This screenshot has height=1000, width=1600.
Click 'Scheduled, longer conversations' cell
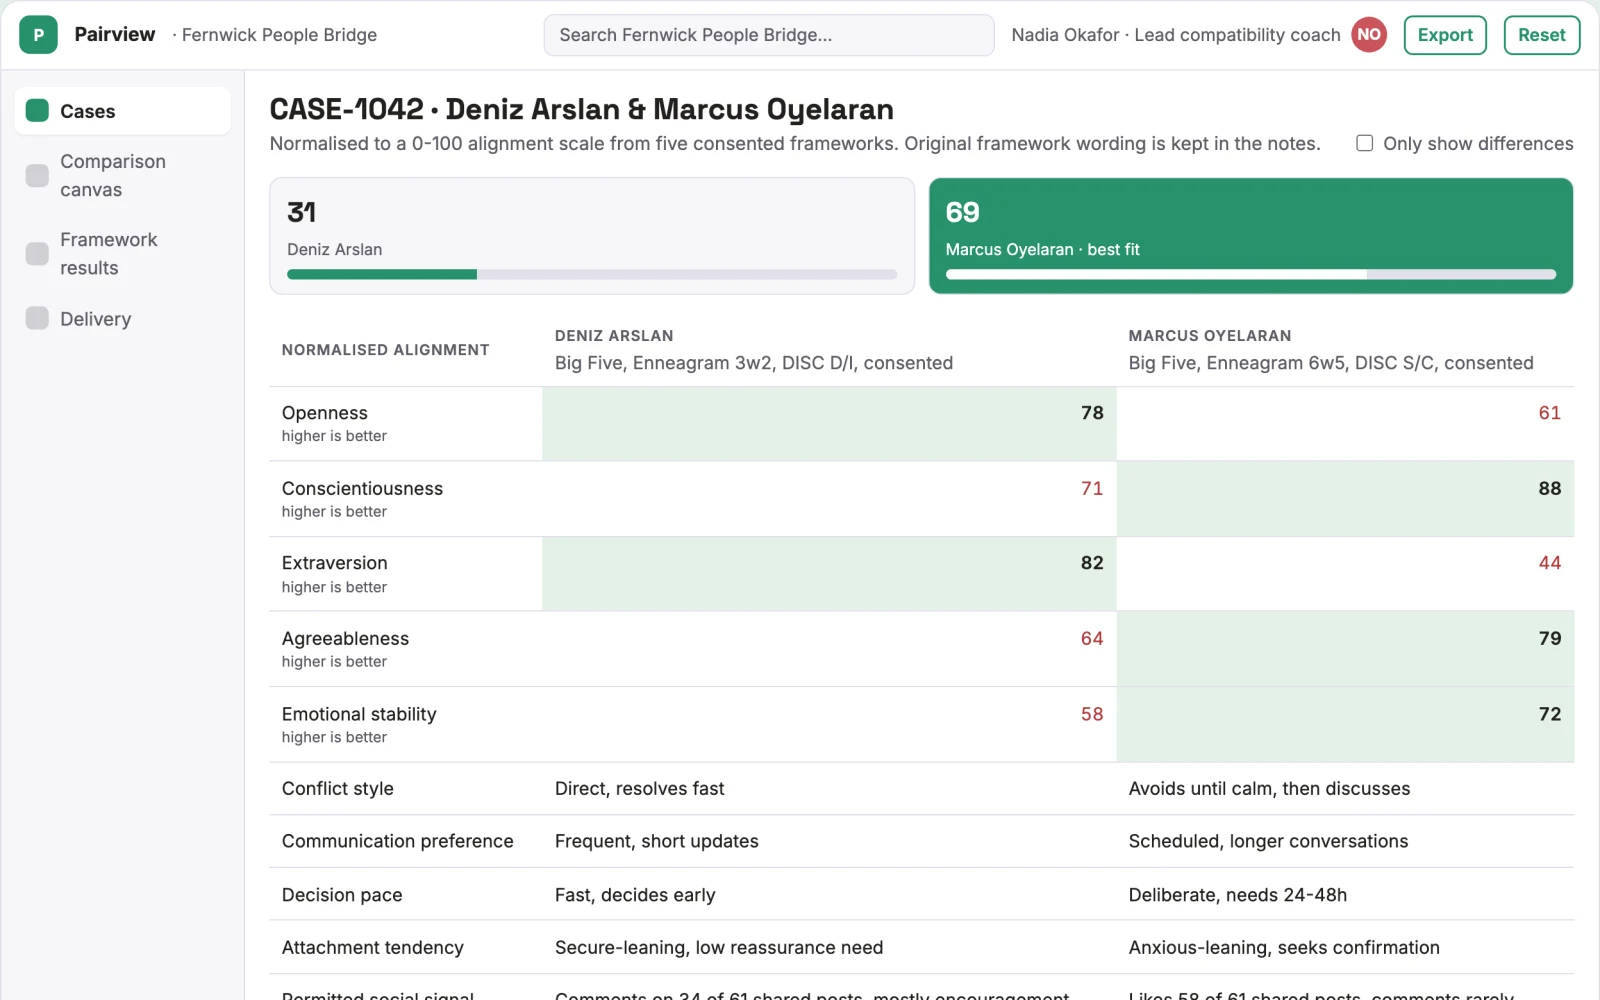[1268, 841]
